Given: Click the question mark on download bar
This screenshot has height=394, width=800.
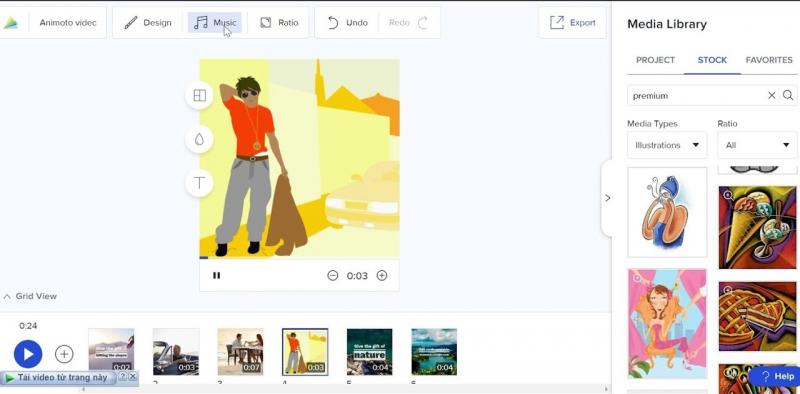Looking at the screenshot, I should (122, 376).
